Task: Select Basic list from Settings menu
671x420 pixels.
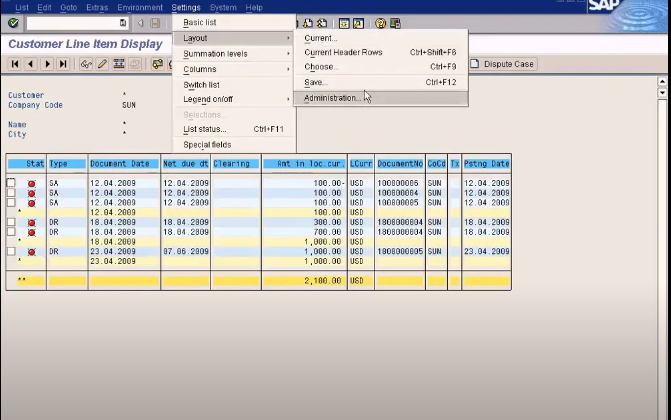Action: tap(234, 22)
